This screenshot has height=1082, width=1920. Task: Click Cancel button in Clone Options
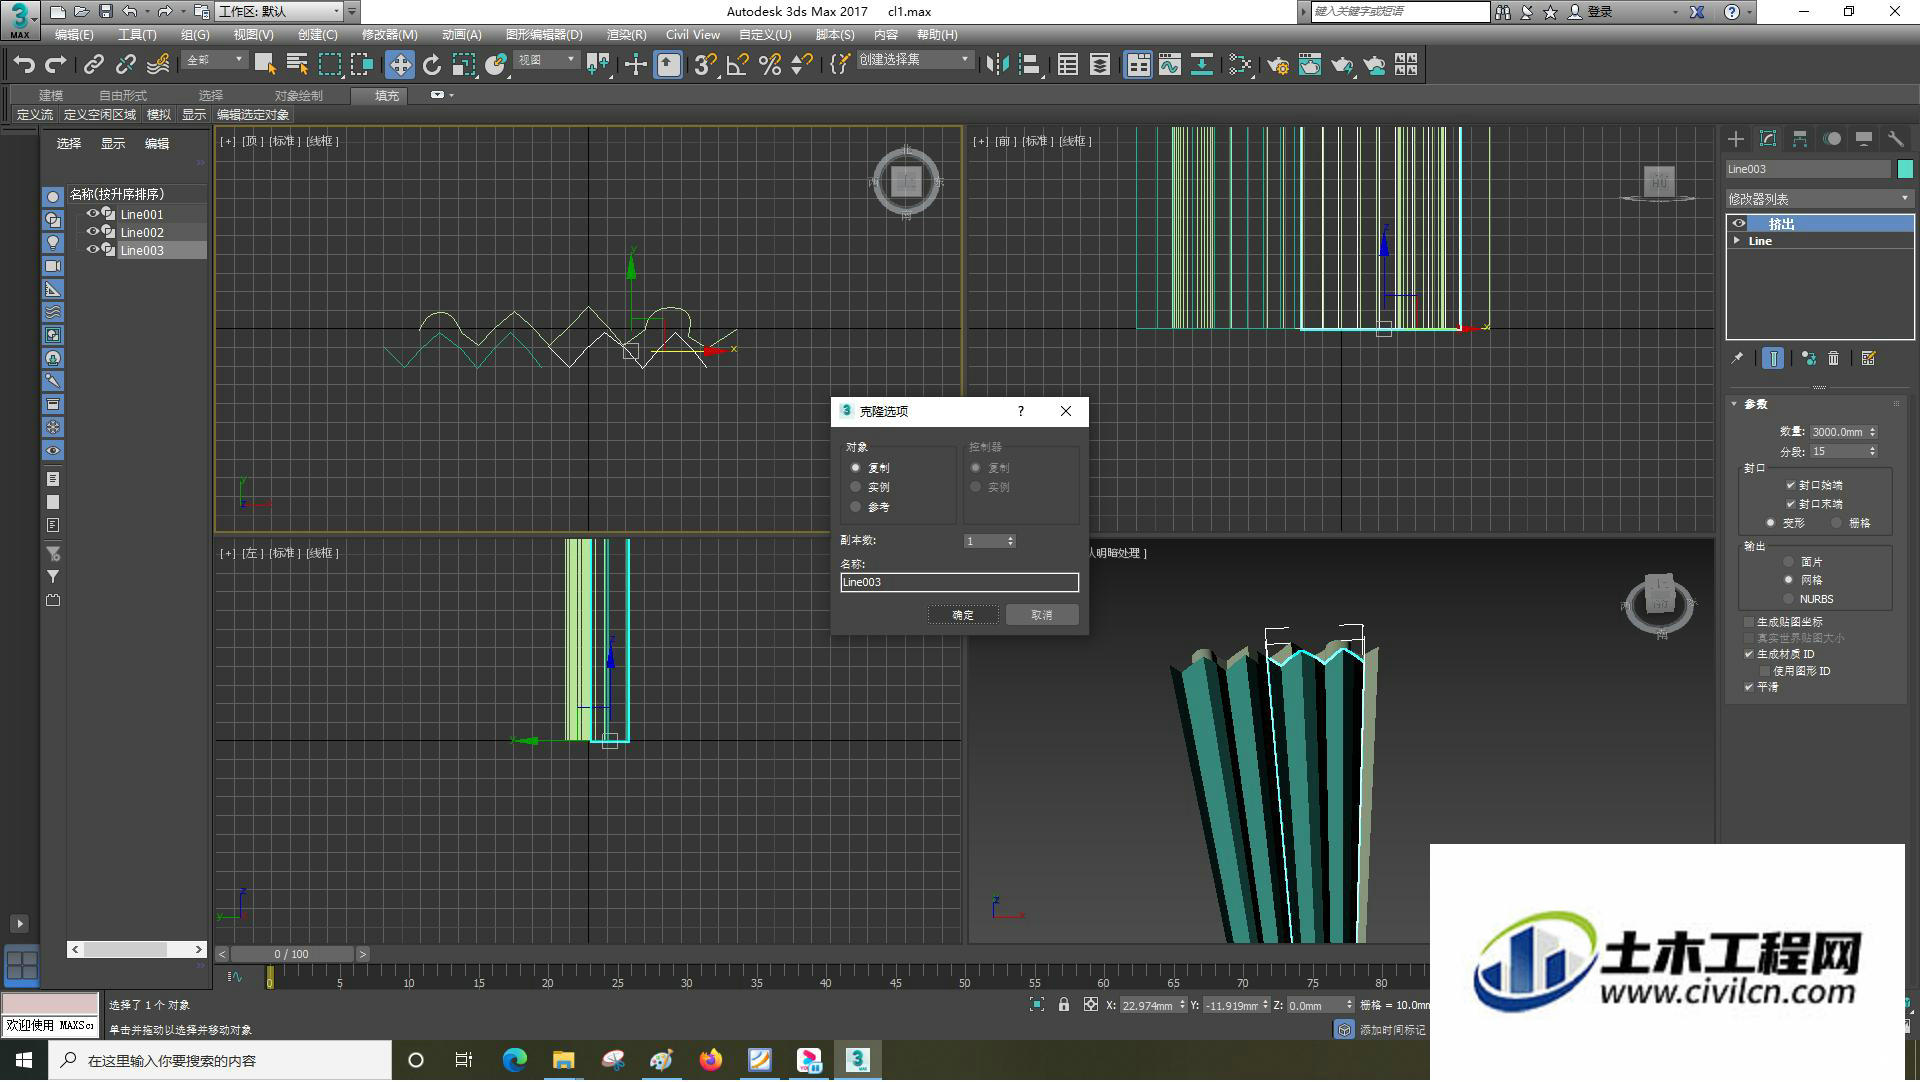tap(1042, 616)
